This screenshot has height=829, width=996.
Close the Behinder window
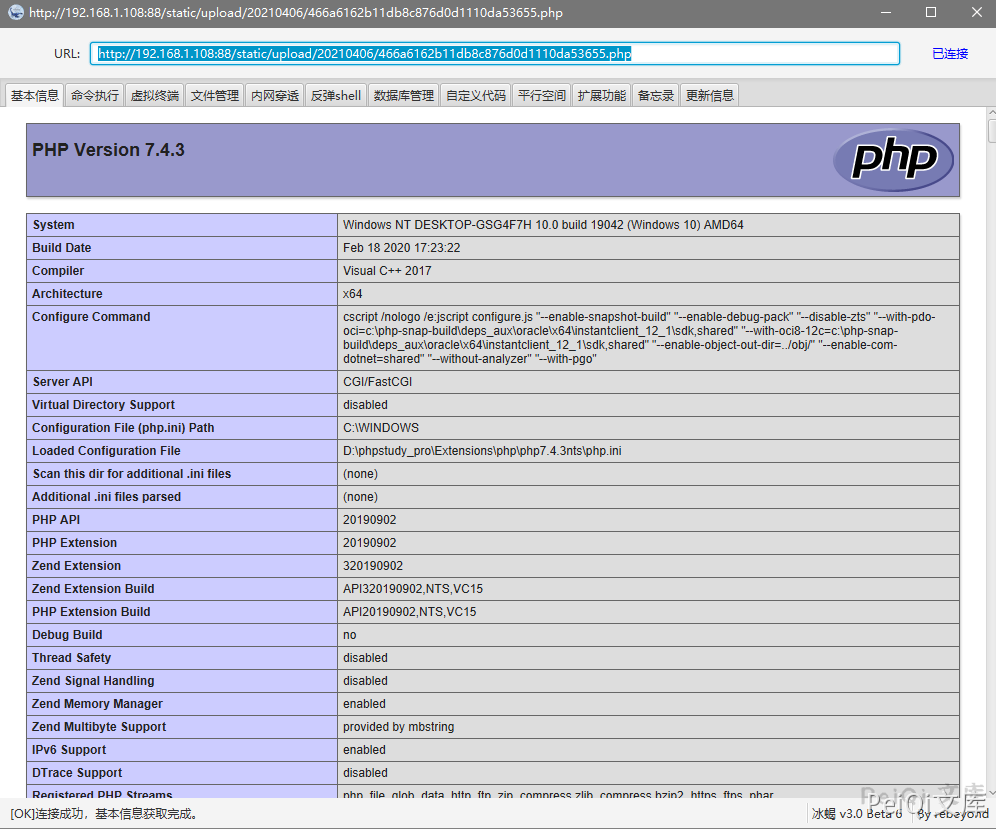pyautogui.click(x=976, y=12)
